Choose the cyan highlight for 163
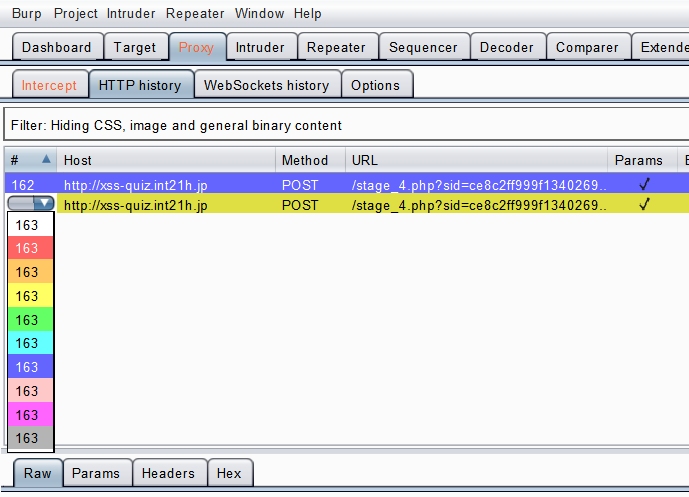The height and width of the screenshot is (497, 689). pyautogui.click(x=30, y=343)
